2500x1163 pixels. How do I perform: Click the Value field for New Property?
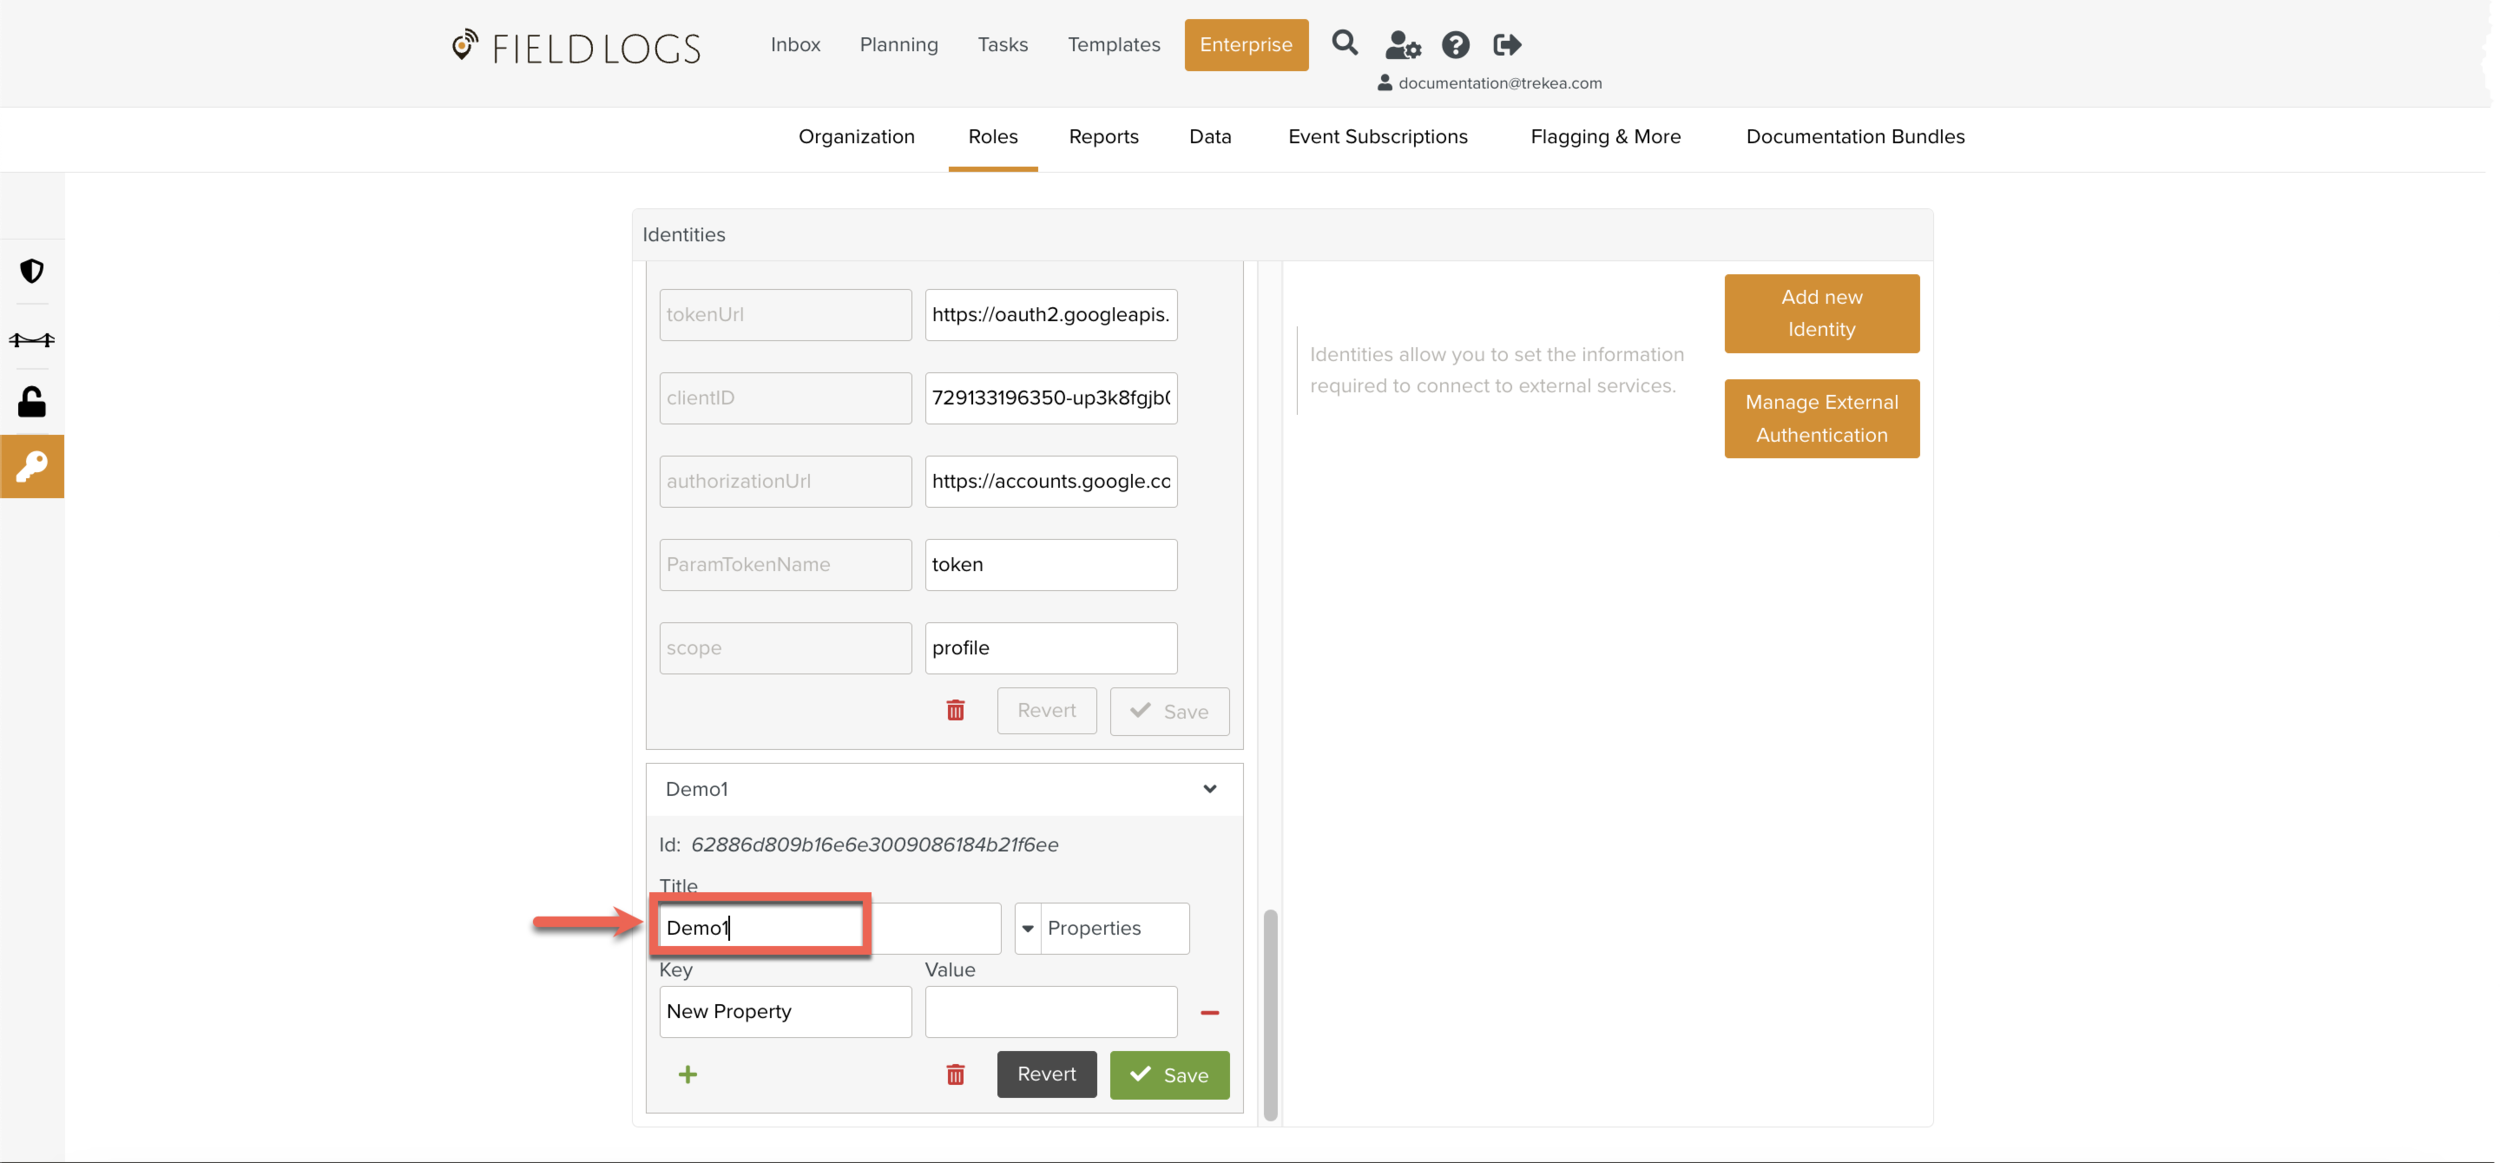pyautogui.click(x=1050, y=1012)
